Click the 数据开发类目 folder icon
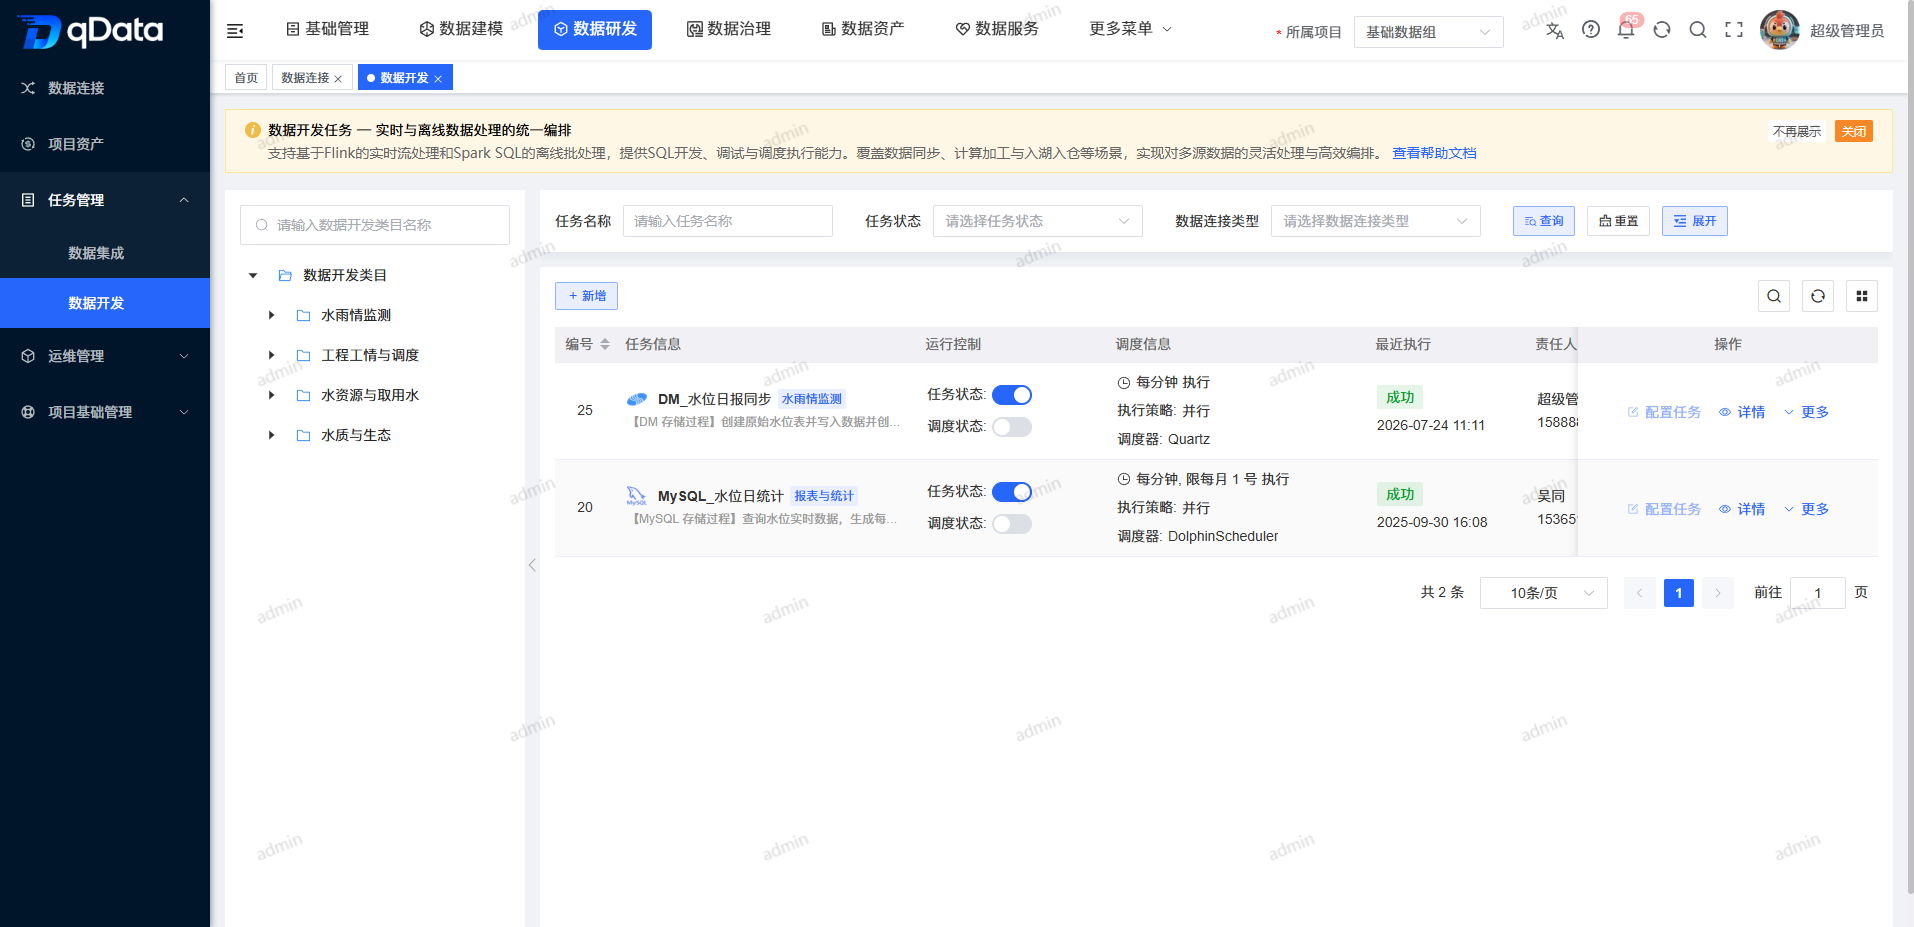 [x=285, y=275]
